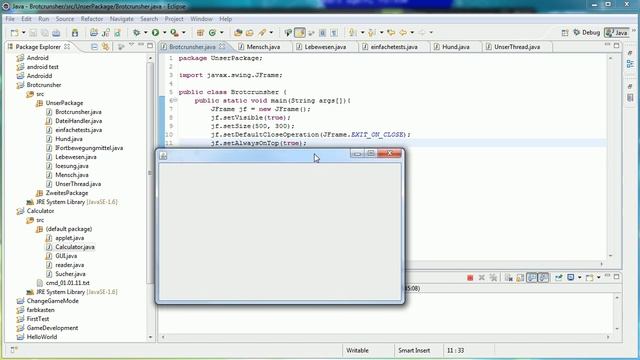
Task: Select DateiHandler.java in Package Explorer
Action: click(x=79, y=121)
